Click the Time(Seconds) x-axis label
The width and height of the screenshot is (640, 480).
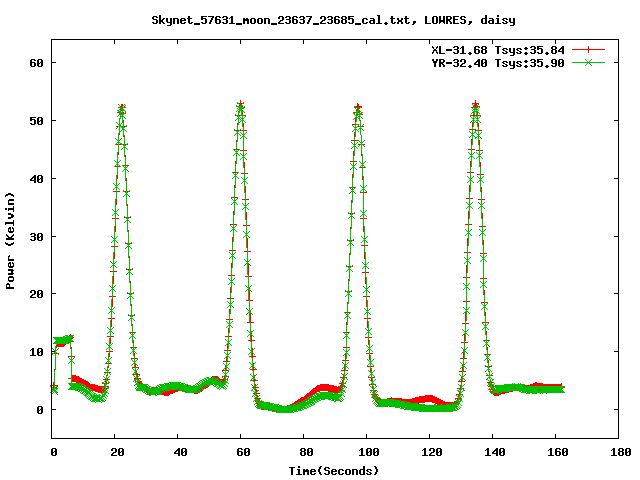pyautogui.click(x=333, y=471)
